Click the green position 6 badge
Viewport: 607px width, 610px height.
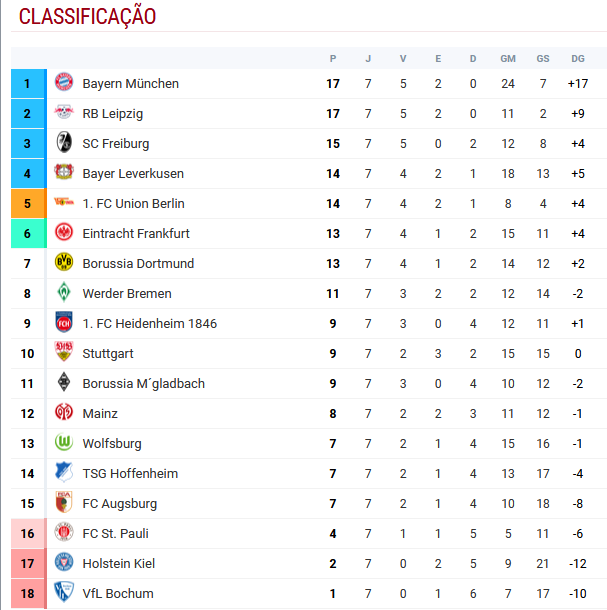(29, 233)
